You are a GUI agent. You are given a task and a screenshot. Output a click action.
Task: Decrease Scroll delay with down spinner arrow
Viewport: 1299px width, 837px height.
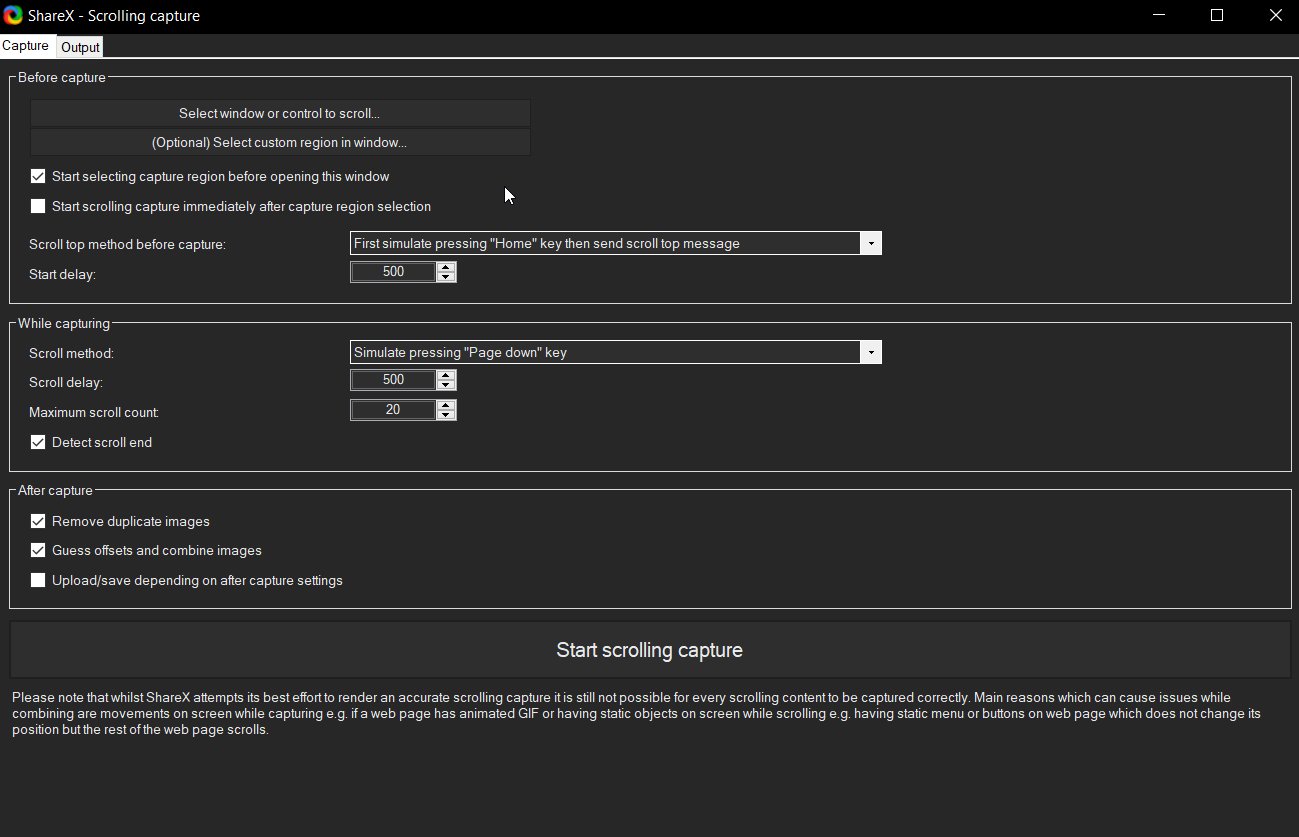coord(446,385)
